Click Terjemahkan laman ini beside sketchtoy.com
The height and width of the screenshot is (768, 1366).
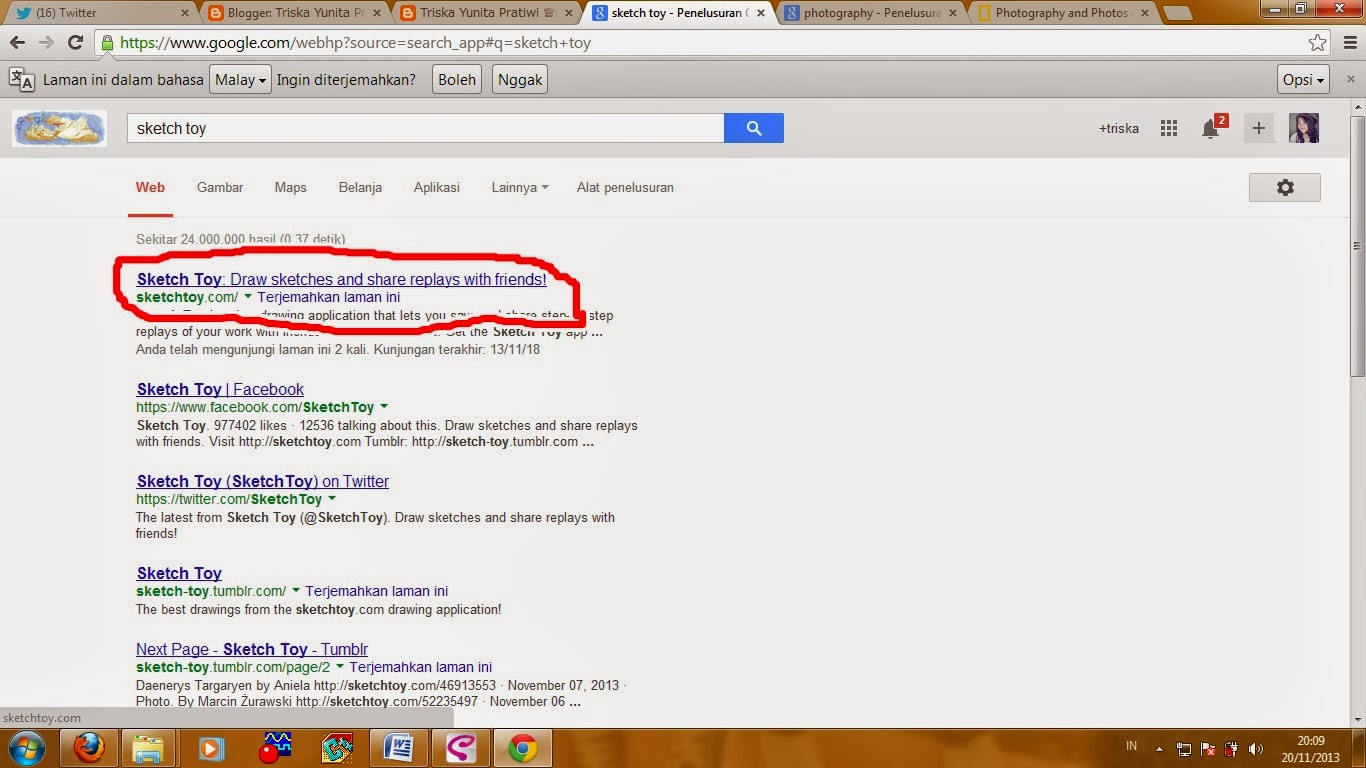[329, 297]
